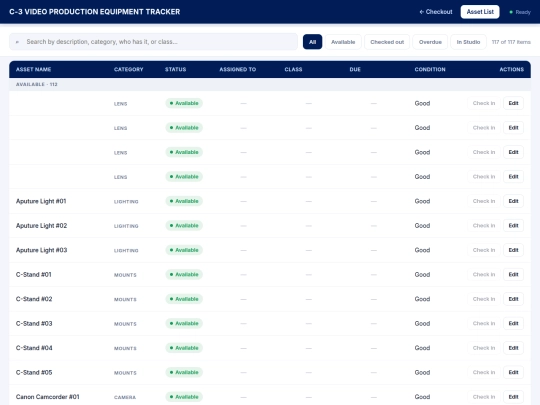Click the CATEGORY column header
The height and width of the screenshot is (405, 540).
tap(128, 69)
